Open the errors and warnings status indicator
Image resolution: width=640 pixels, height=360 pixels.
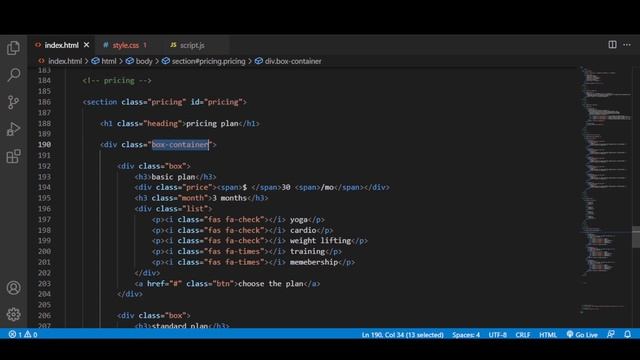click(23, 334)
